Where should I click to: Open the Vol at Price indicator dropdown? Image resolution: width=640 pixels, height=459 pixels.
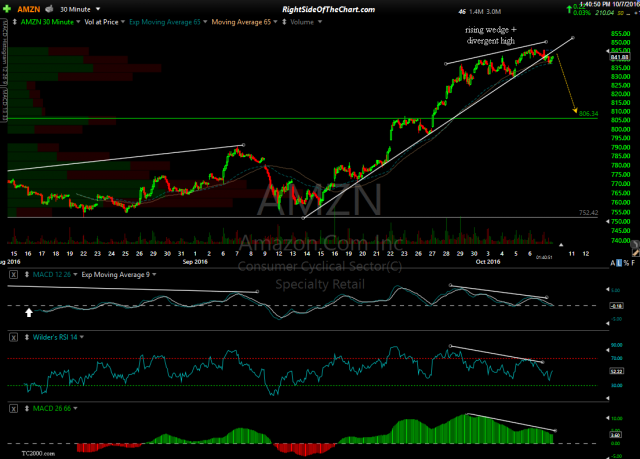(x=123, y=22)
